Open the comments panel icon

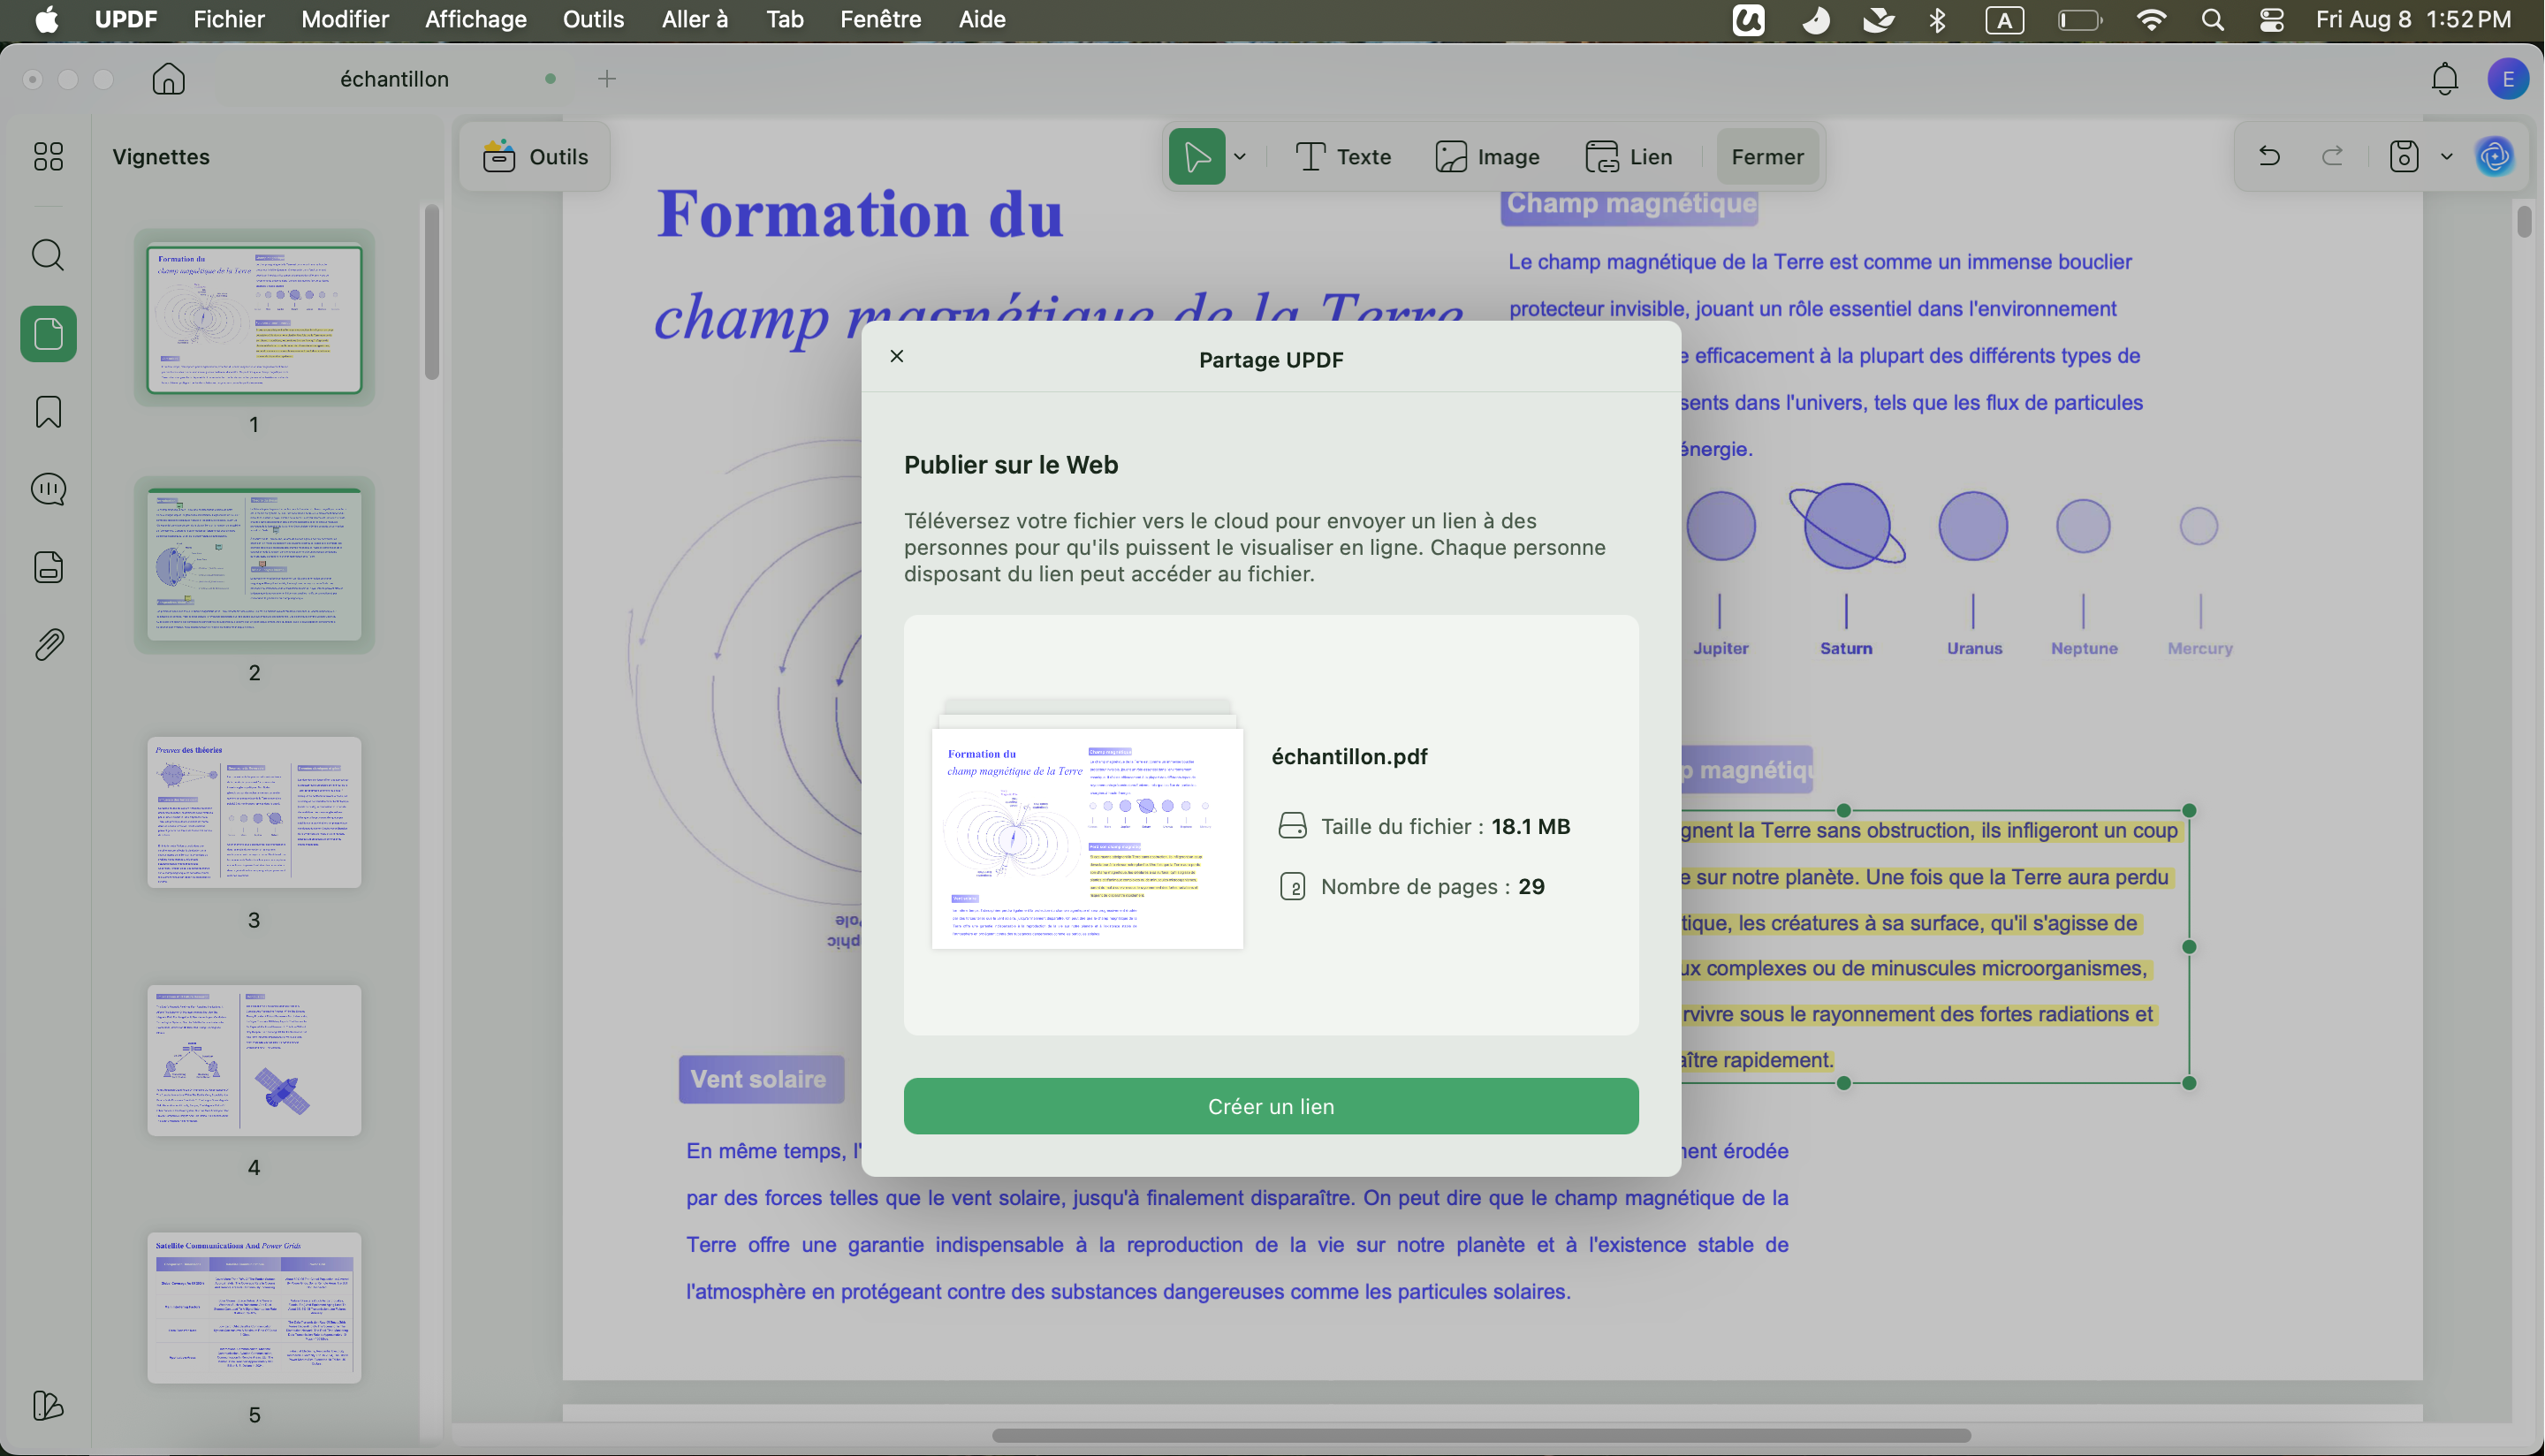(x=48, y=489)
